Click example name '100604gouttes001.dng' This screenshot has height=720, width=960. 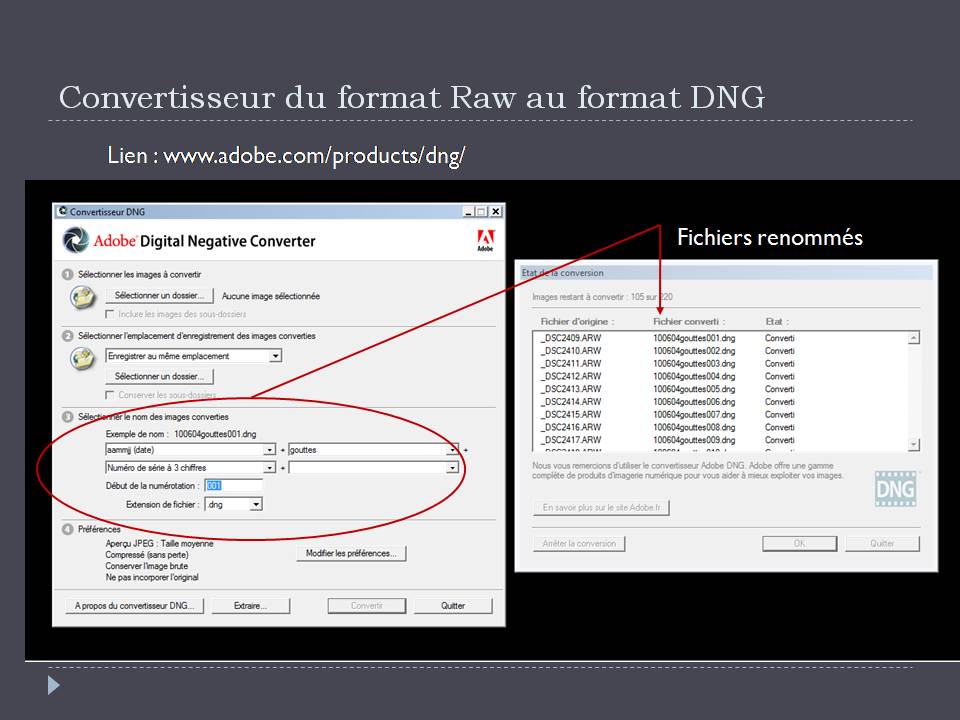[215, 434]
